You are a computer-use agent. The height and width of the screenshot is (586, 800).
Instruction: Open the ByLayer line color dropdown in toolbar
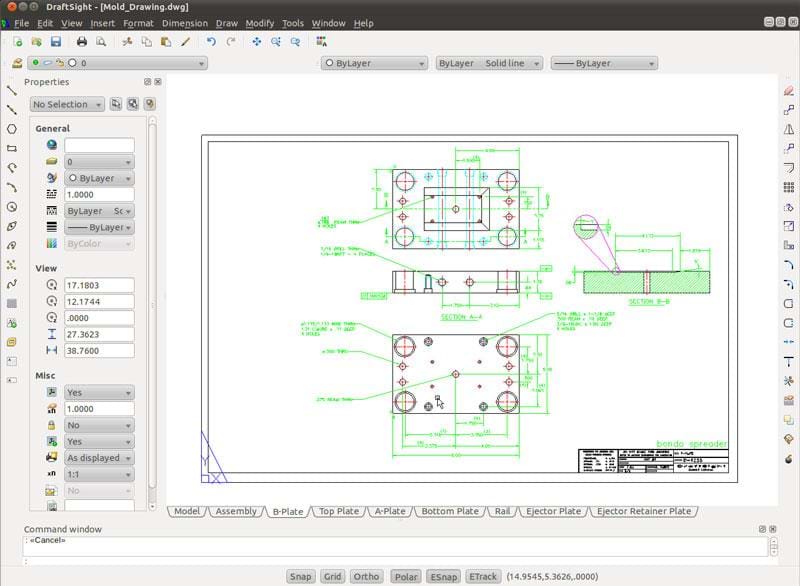(373, 63)
